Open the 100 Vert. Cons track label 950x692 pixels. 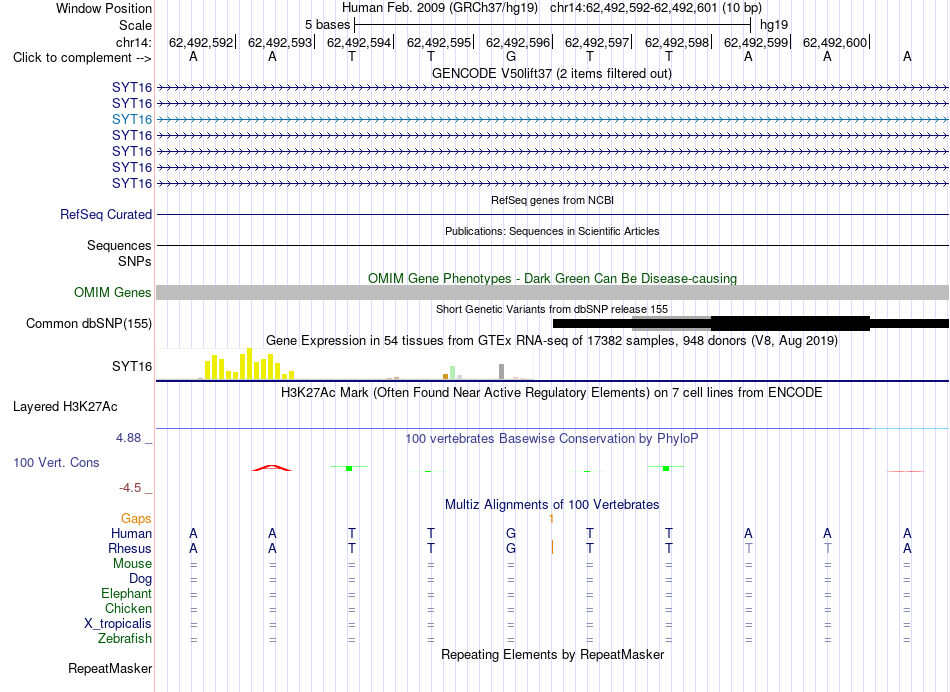[x=56, y=462]
